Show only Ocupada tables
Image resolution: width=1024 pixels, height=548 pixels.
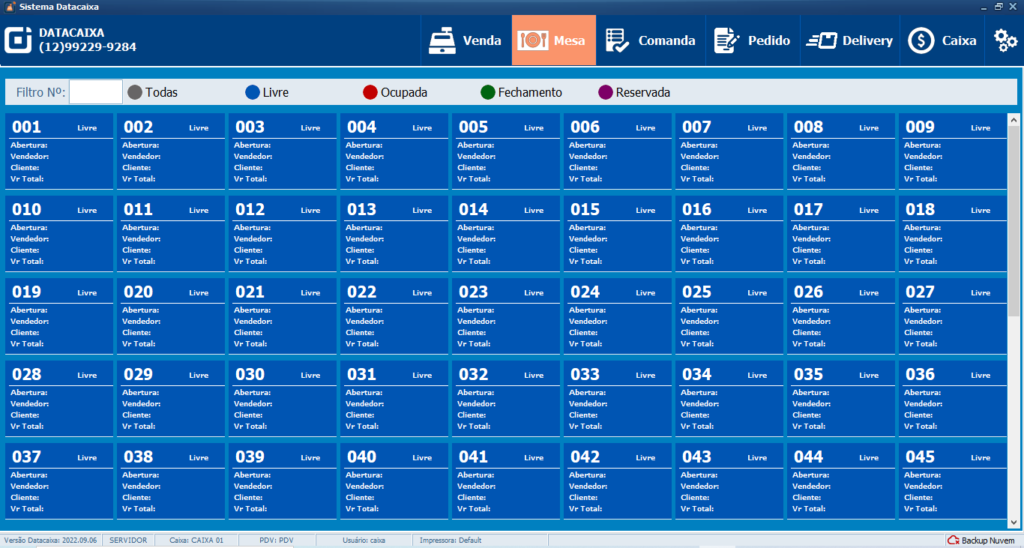click(x=371, y=92)
